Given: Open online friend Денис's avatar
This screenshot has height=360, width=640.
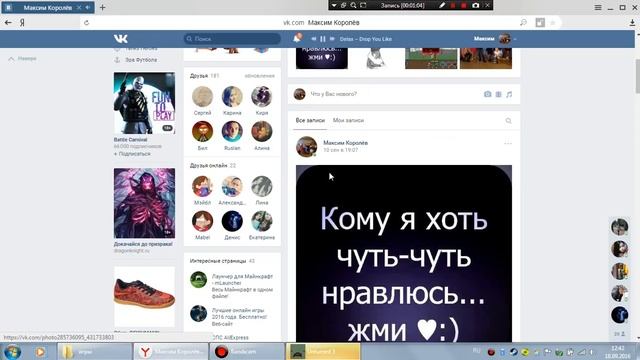Looking at the screenshot, I should tap(232, 221).
